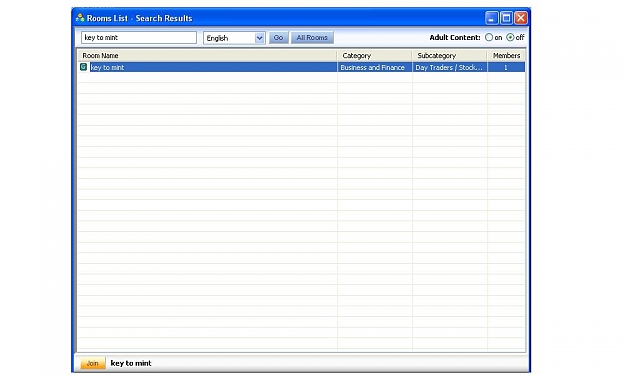Sort by Category column header
The width and height of the screenshot is (625, 375).
374,55
